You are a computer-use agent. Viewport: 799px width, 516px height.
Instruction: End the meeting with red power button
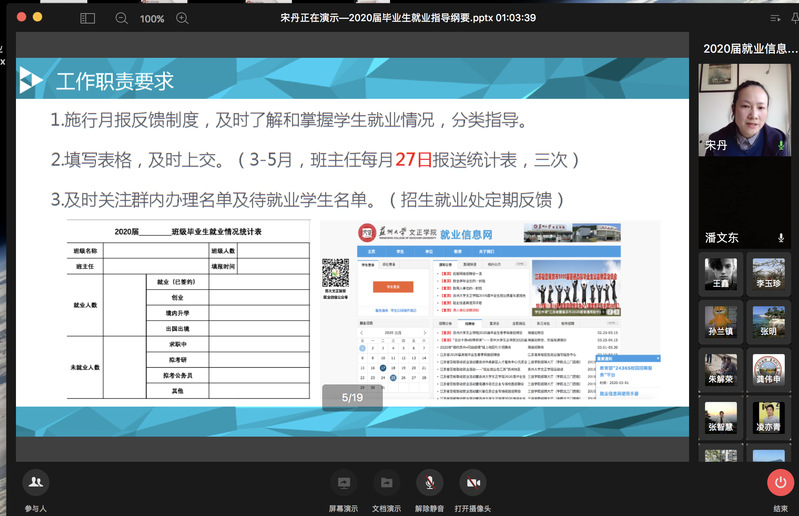tap(780, 483)
